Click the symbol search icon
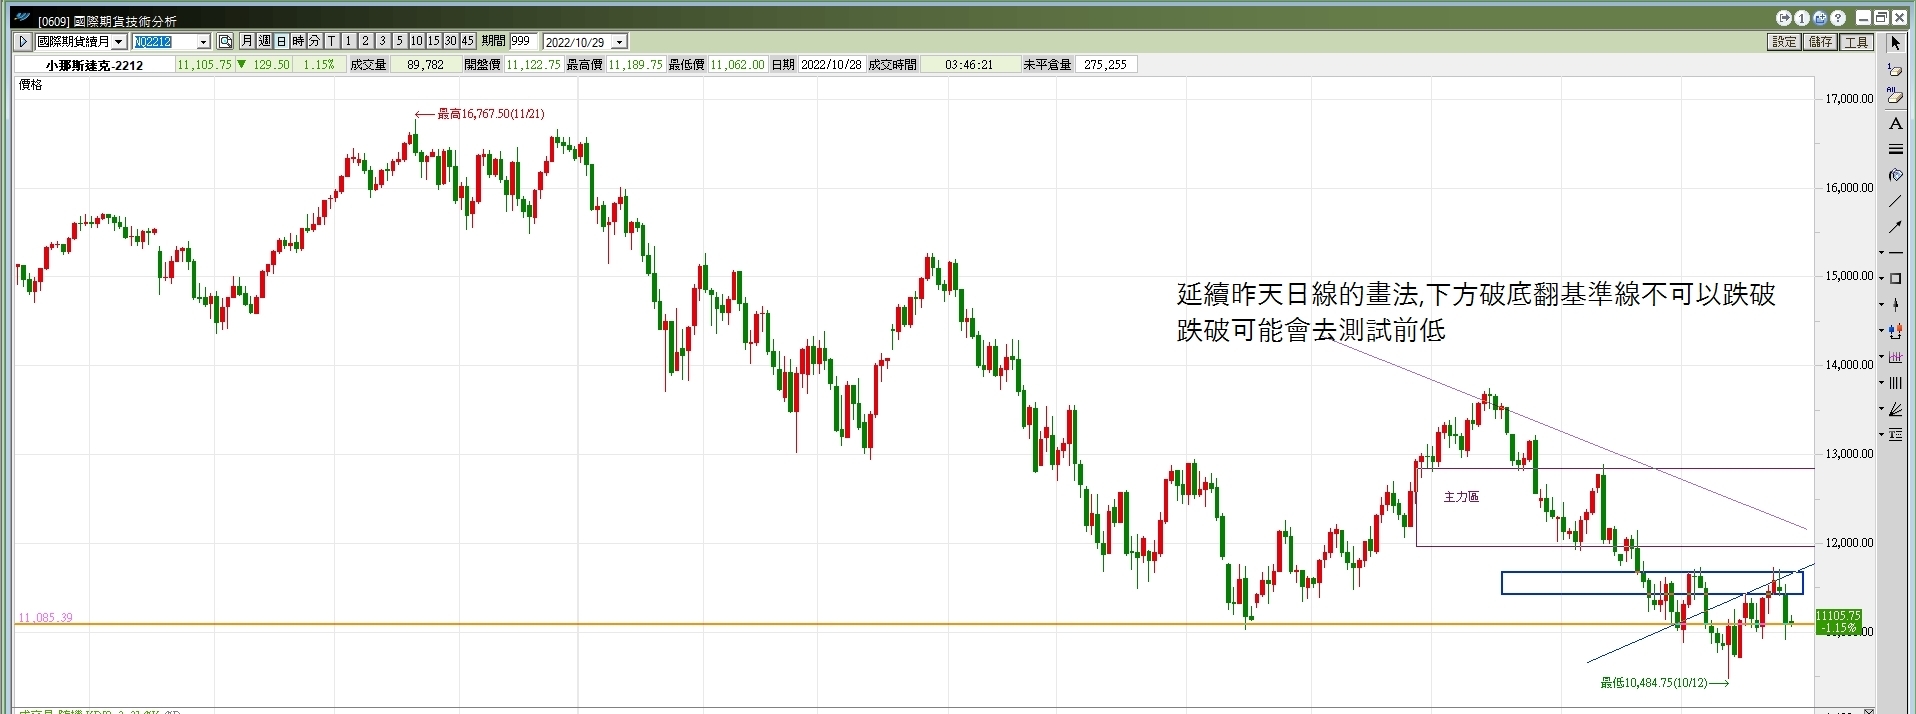 coord(225,41)
